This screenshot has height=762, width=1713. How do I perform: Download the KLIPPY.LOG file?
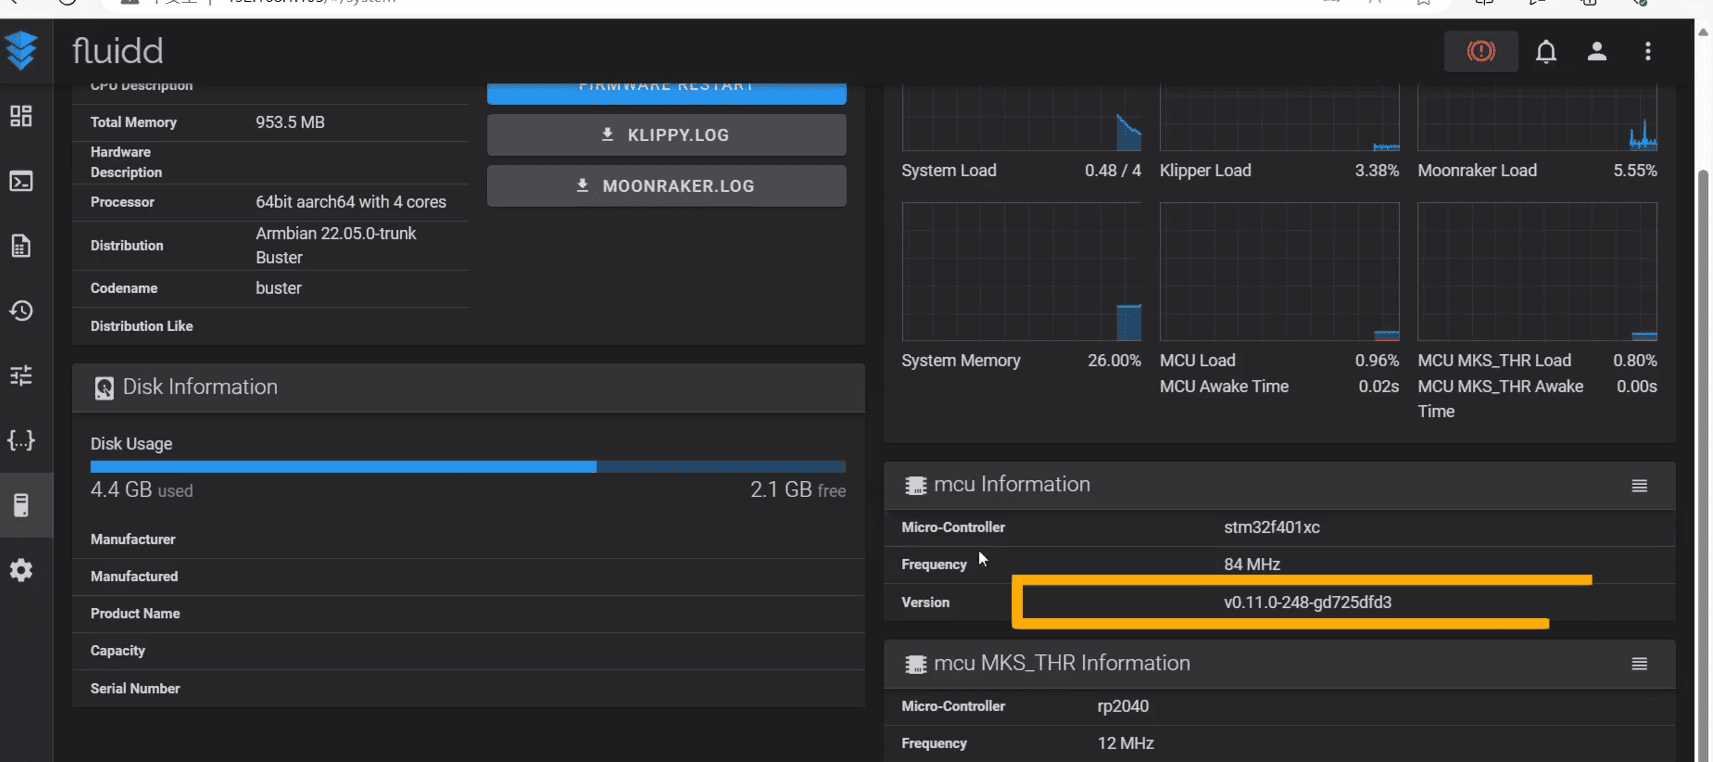(x=666, y=135)
